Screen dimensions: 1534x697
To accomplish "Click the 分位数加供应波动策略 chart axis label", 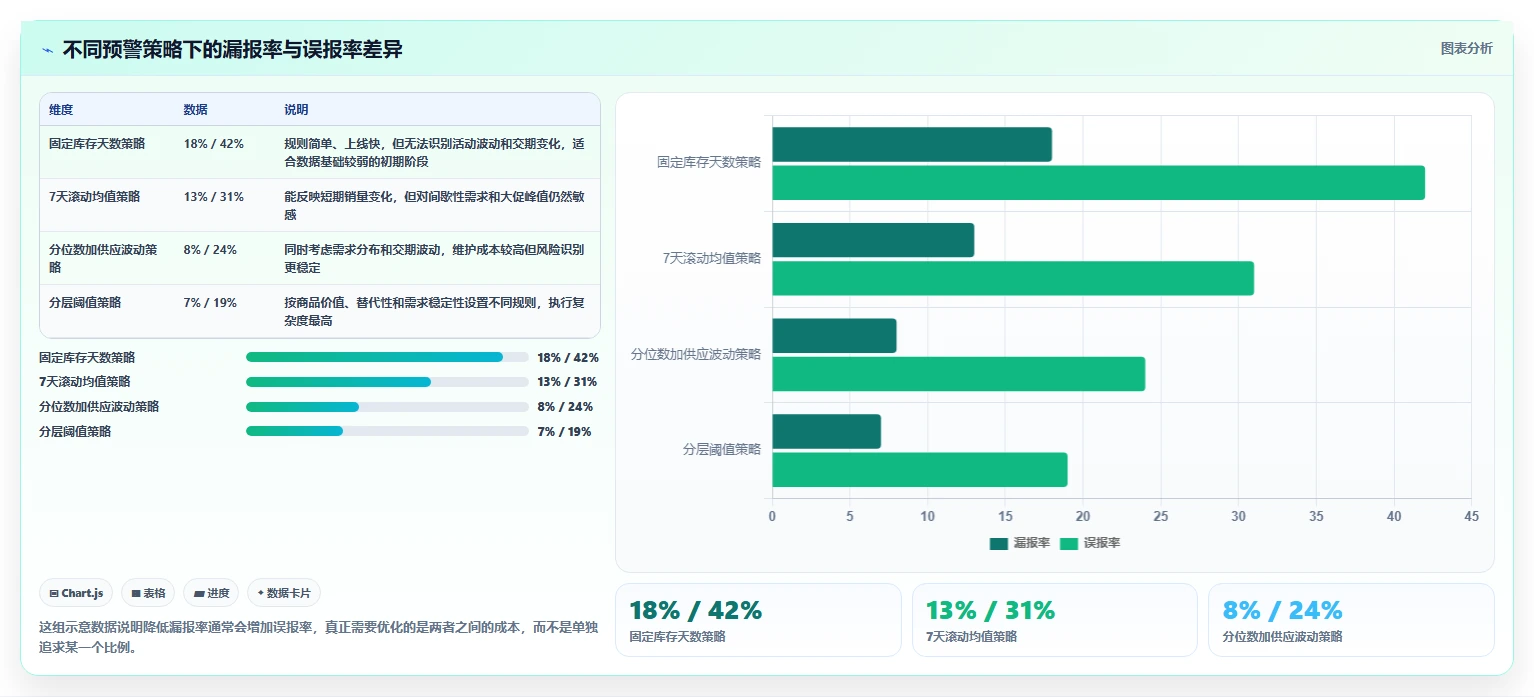I will 696,354.
